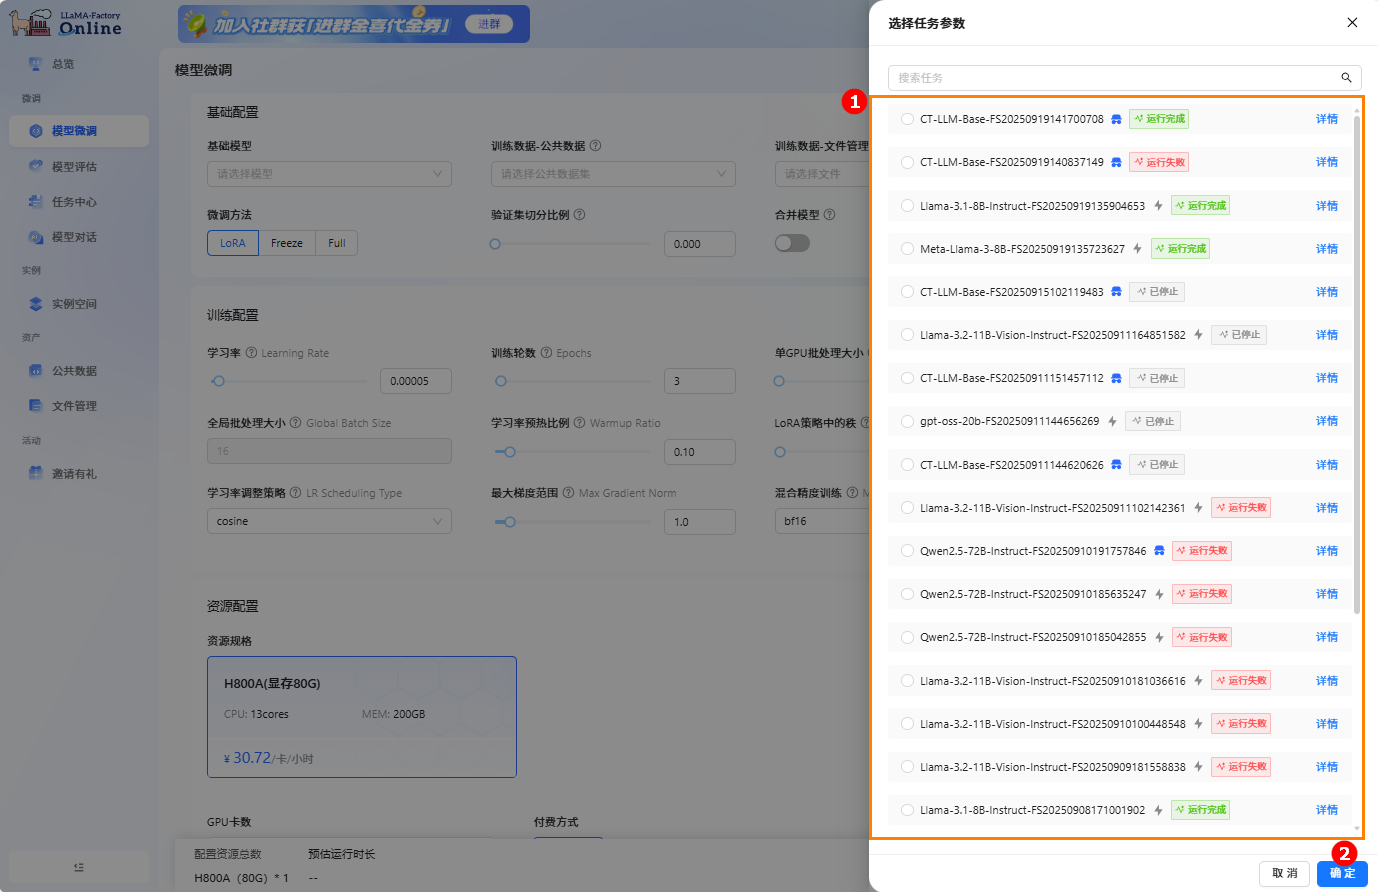Image resolution: width=1378 pixels, height=892 pixels.
Task: Enable the 合并模型 merge model switch
Action: [x=792, y=243]
